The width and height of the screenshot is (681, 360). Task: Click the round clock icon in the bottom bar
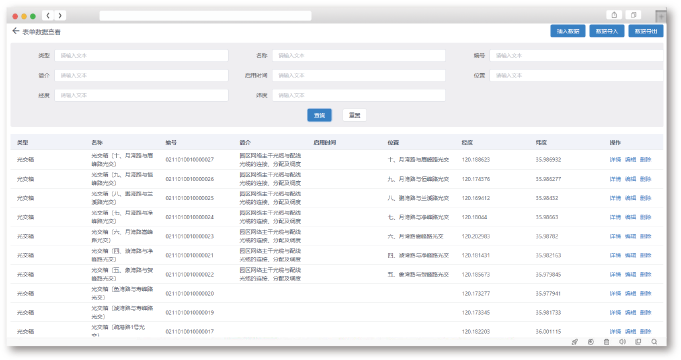click(x=591, y=342)
